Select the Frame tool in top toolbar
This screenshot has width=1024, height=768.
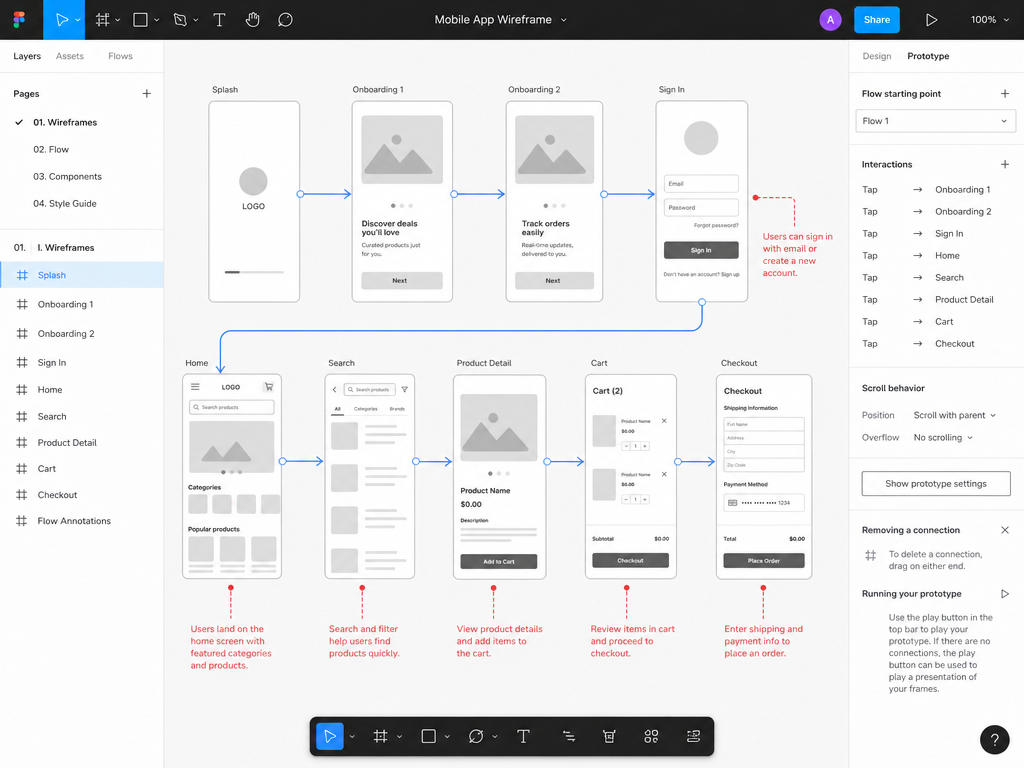(103, 20)
